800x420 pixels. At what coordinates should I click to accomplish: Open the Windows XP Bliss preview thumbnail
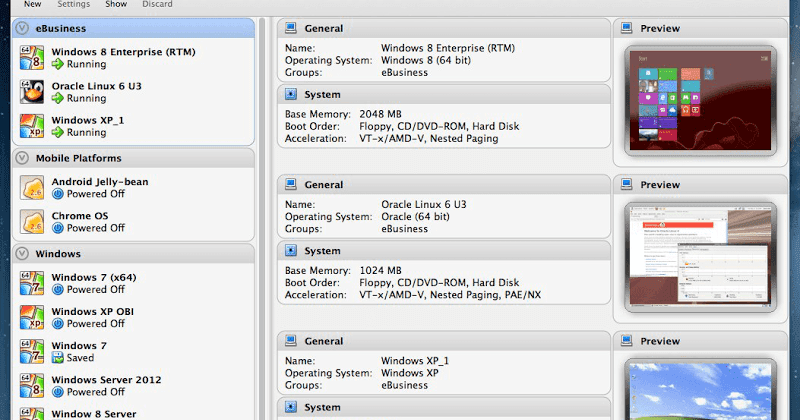pos(701,389)
